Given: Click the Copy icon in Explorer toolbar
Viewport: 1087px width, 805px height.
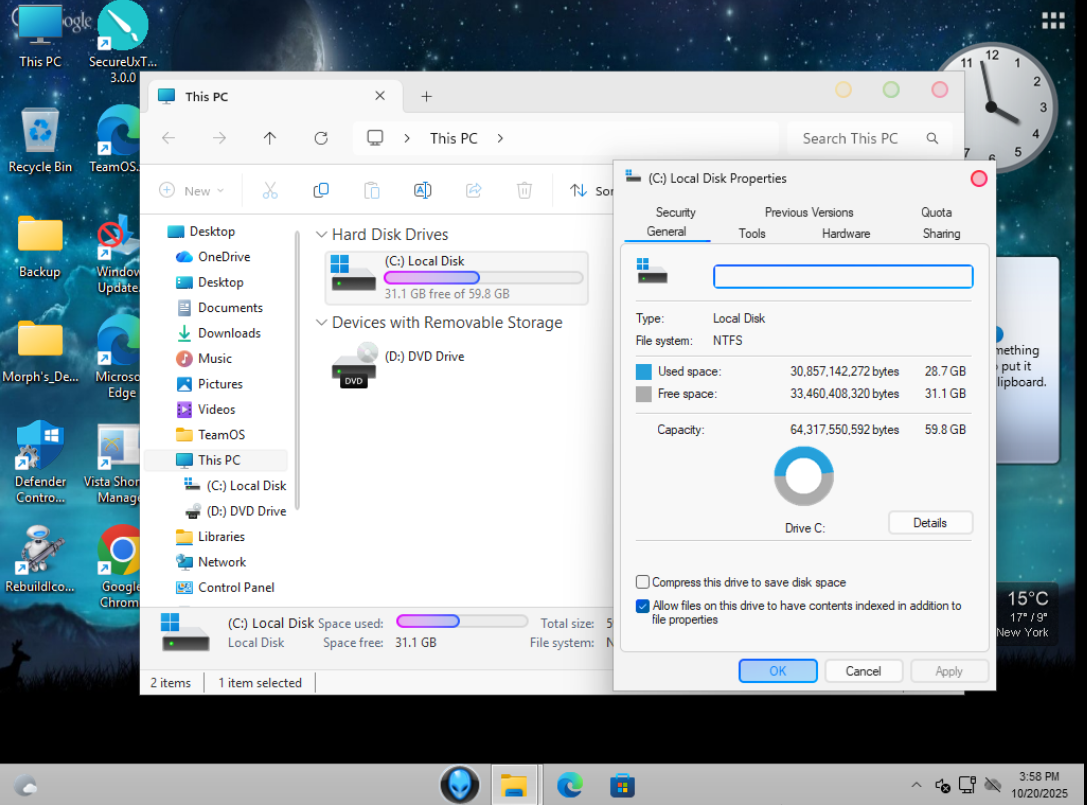Looking at the screenshot, I should pyautogui.click(x=321, y=190).
